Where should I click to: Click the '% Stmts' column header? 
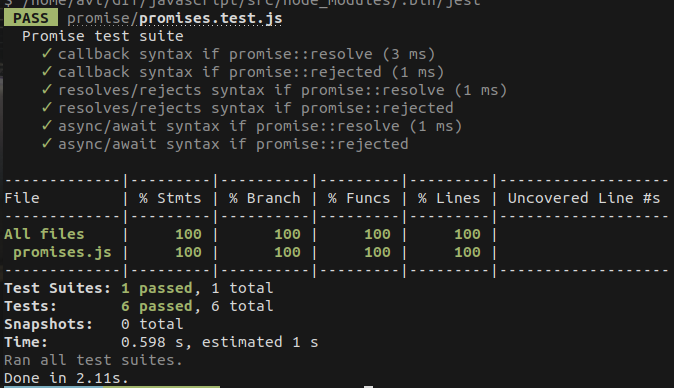170,198
